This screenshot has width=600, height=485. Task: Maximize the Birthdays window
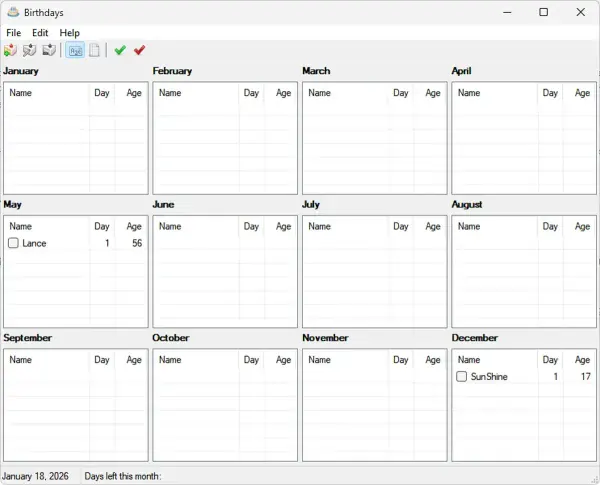(x=543, y=12)
